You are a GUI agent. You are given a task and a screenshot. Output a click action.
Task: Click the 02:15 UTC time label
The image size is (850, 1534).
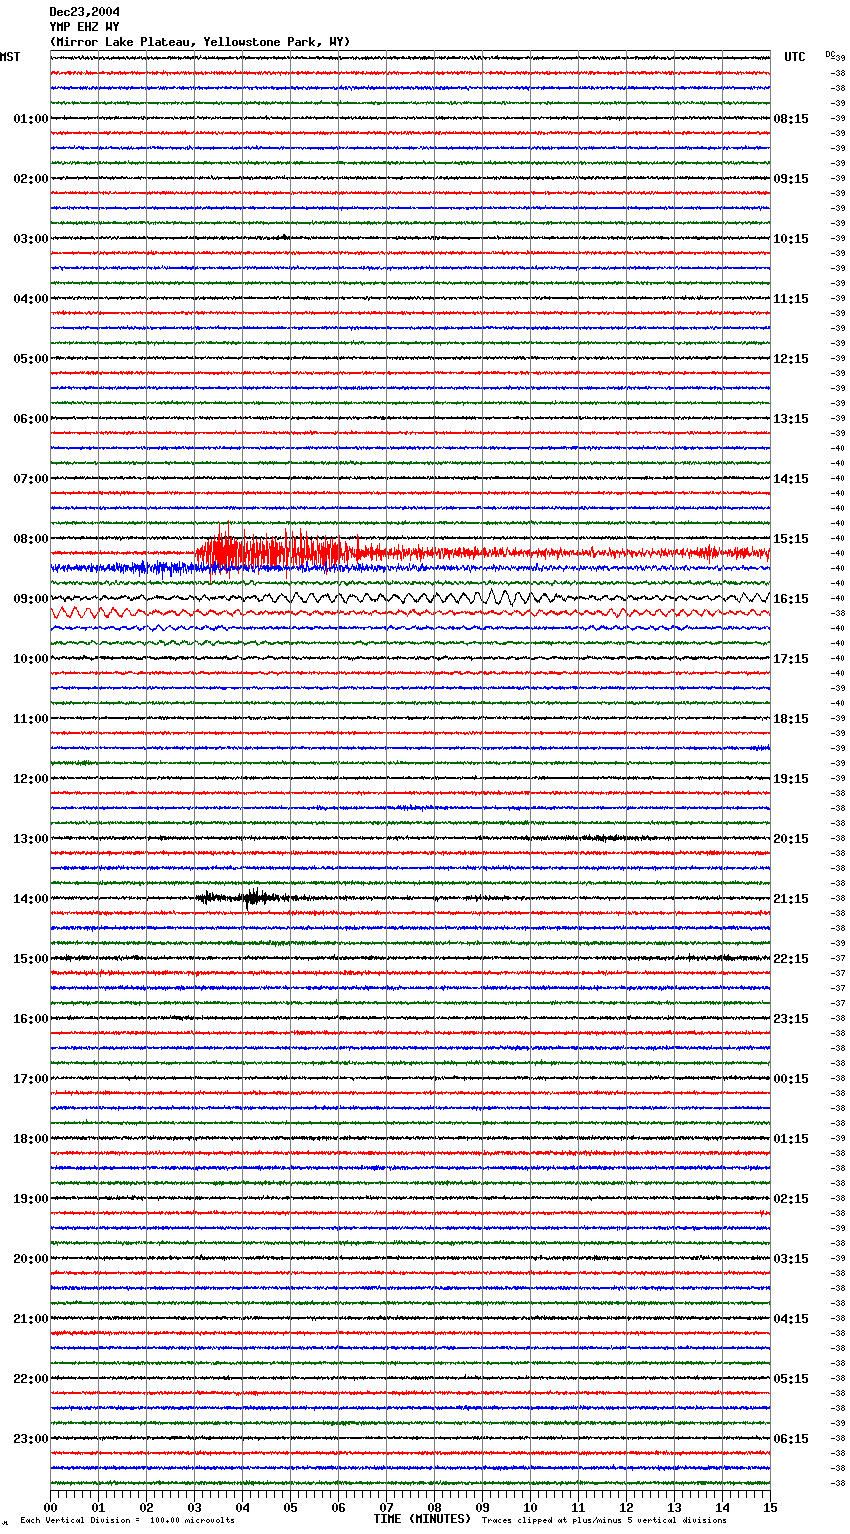pos(791,1199)
